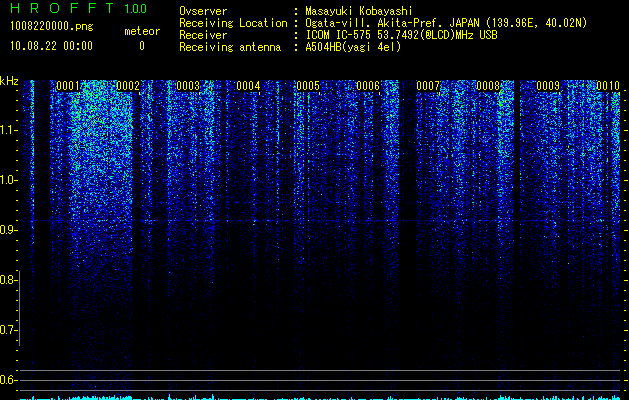Select the 0009 minute marker
The height and width of the screenshot is (400, 629).
pos(548,86)
